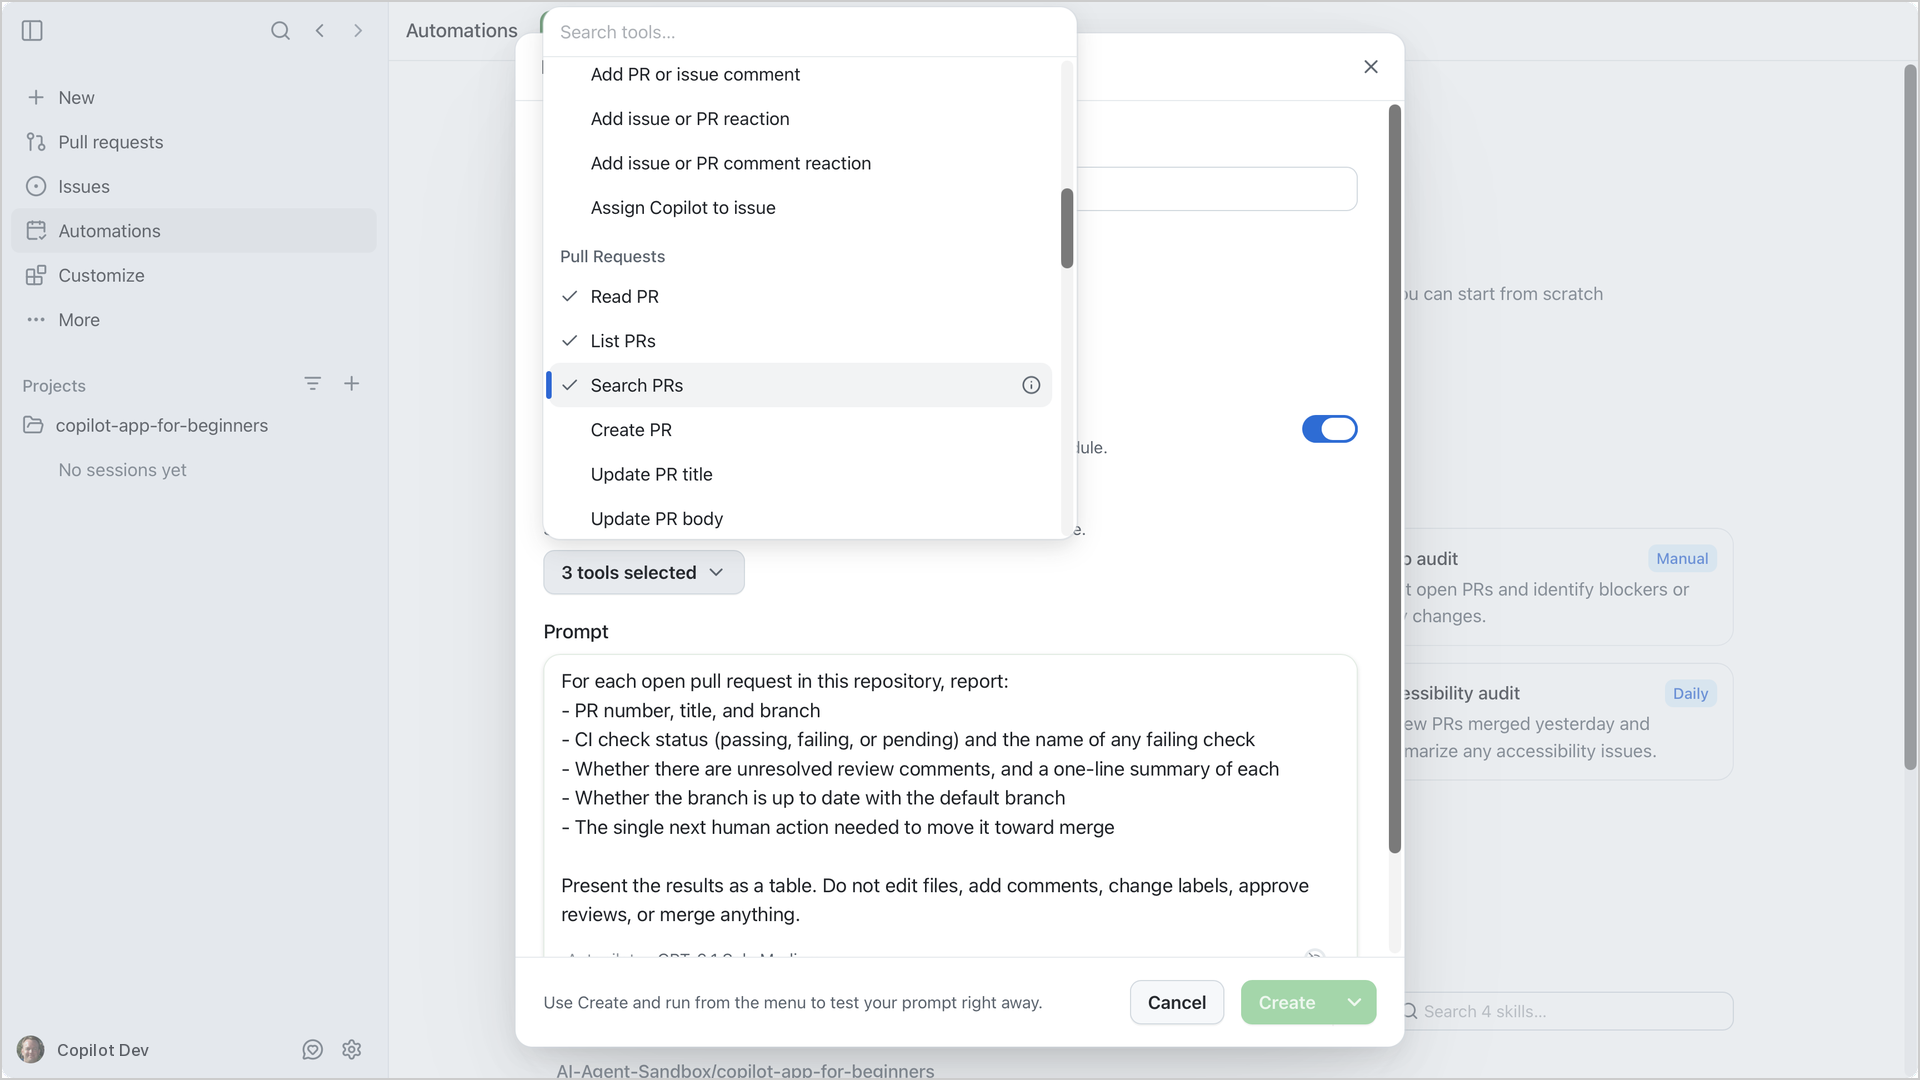Click the plus icon beside New

pyautogui.click(x=36, y=97)
